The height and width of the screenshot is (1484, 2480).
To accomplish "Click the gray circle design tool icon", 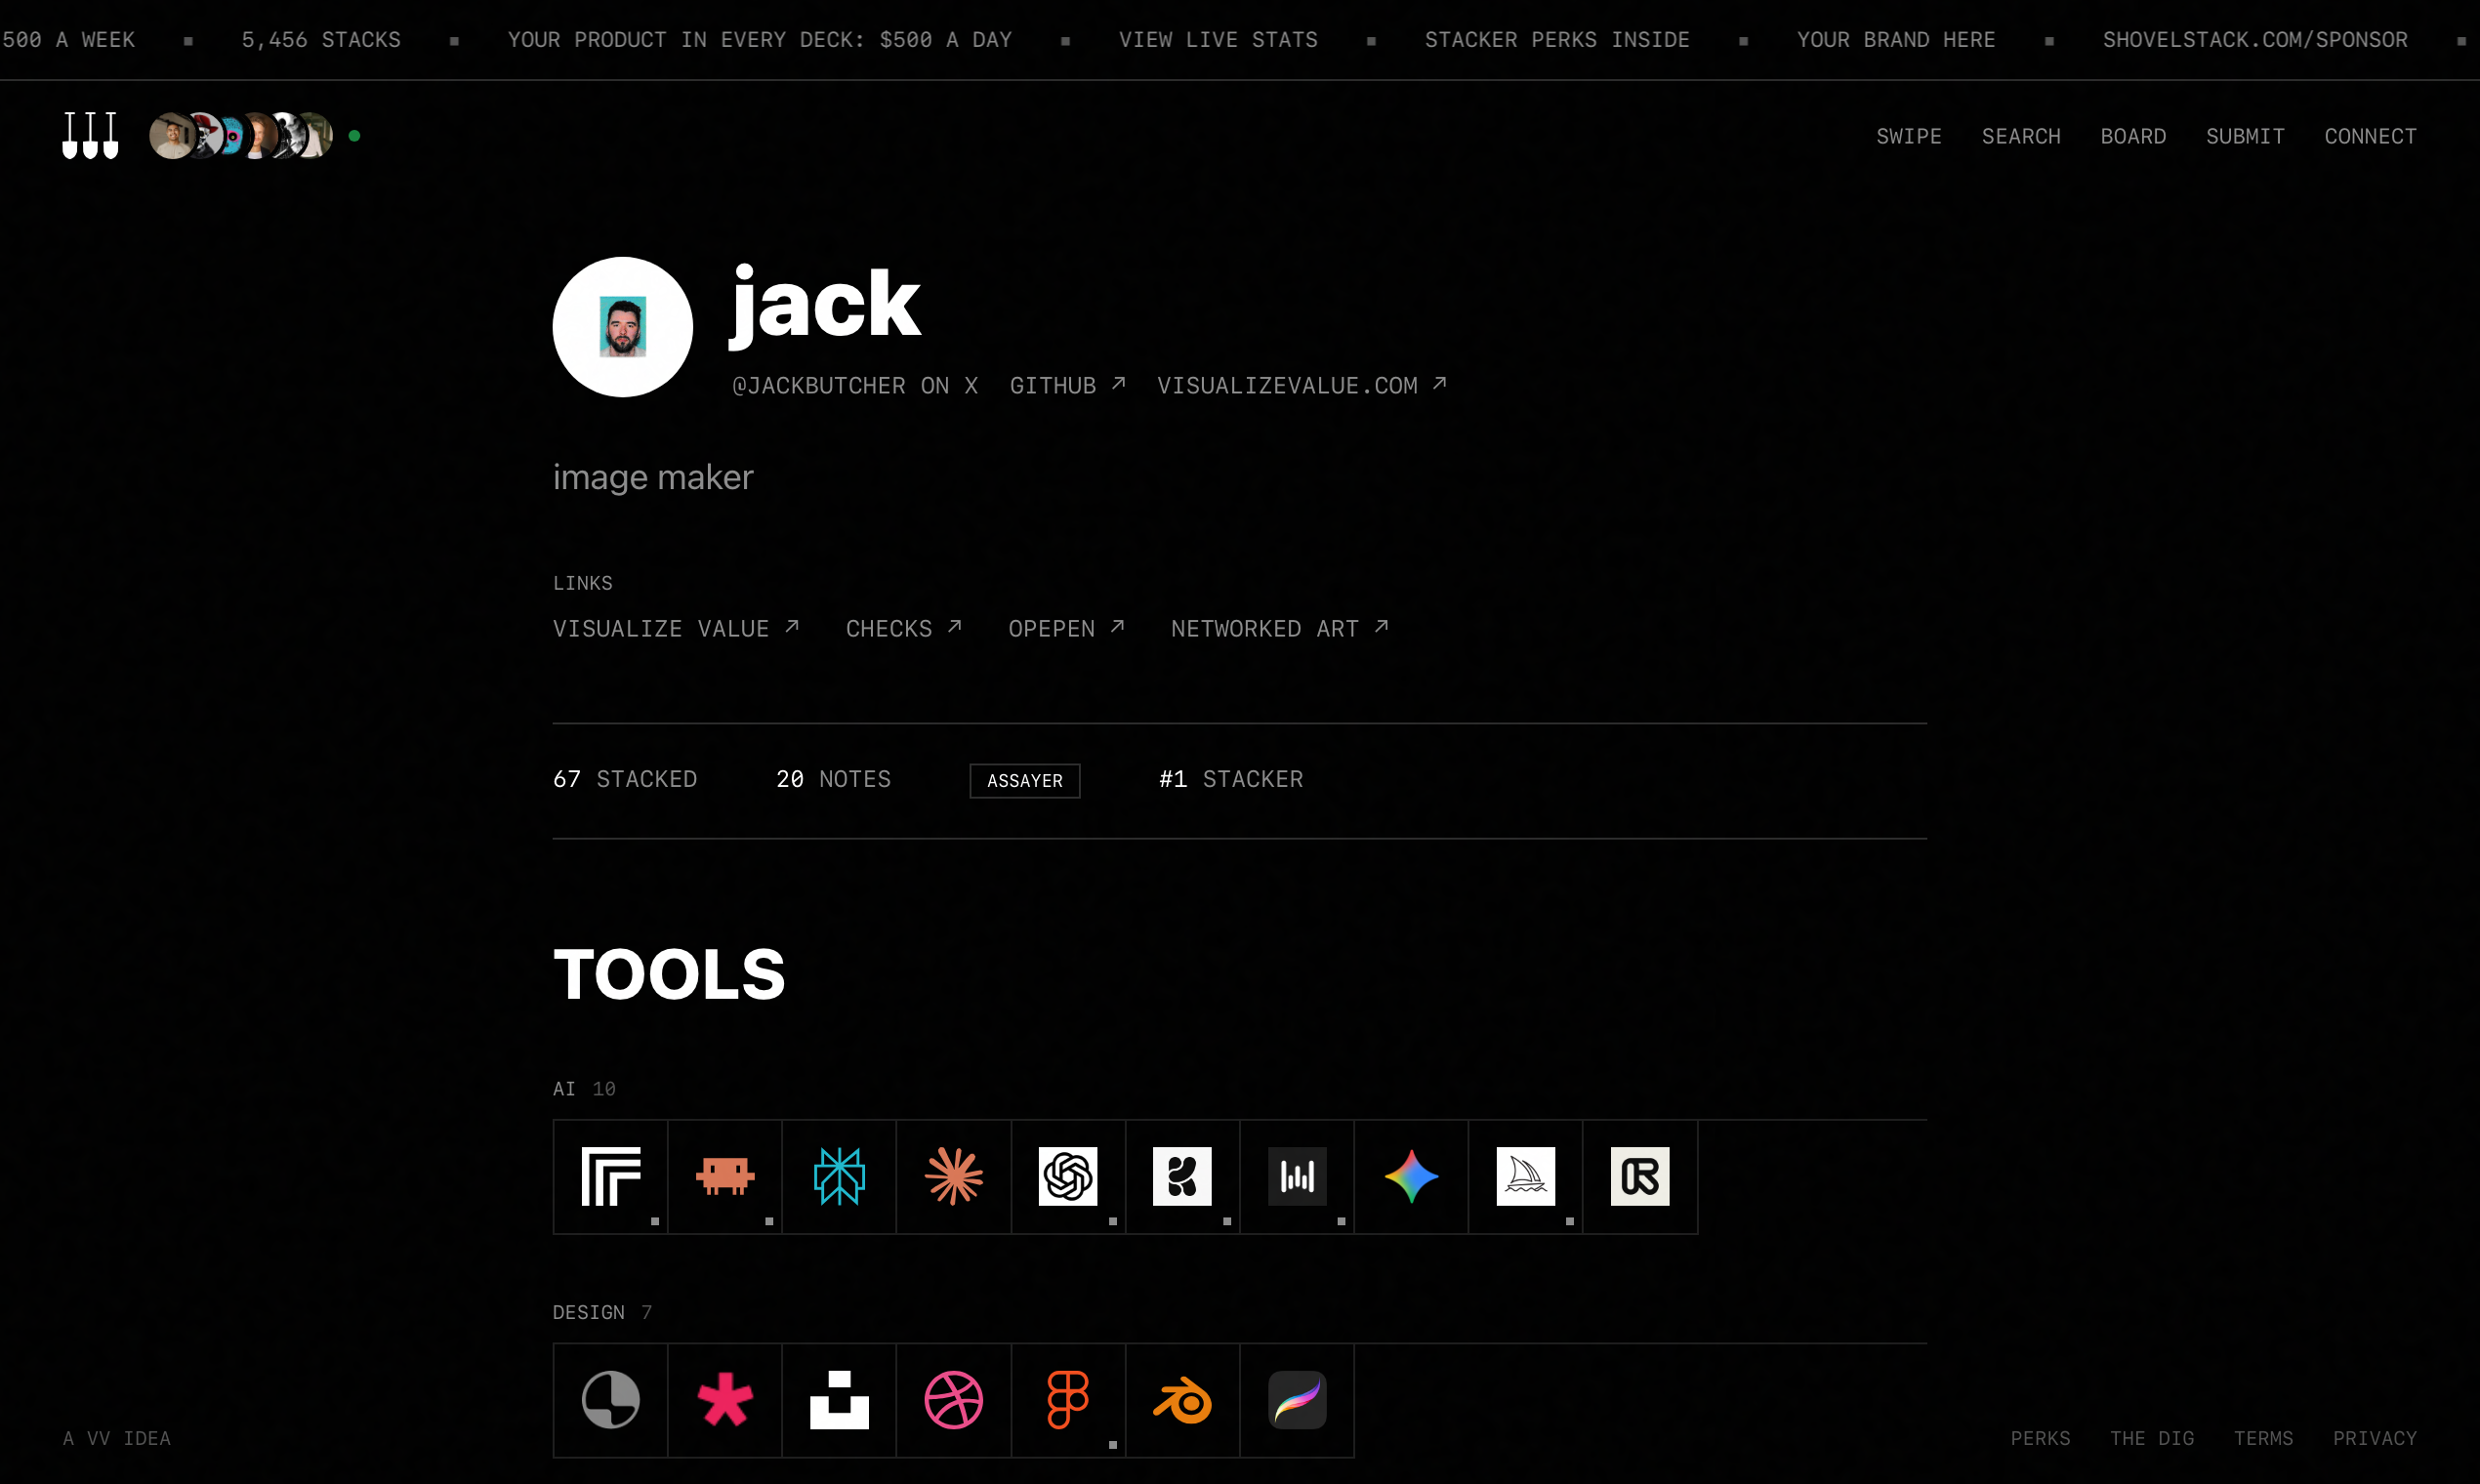I will tap(610, 1400).
